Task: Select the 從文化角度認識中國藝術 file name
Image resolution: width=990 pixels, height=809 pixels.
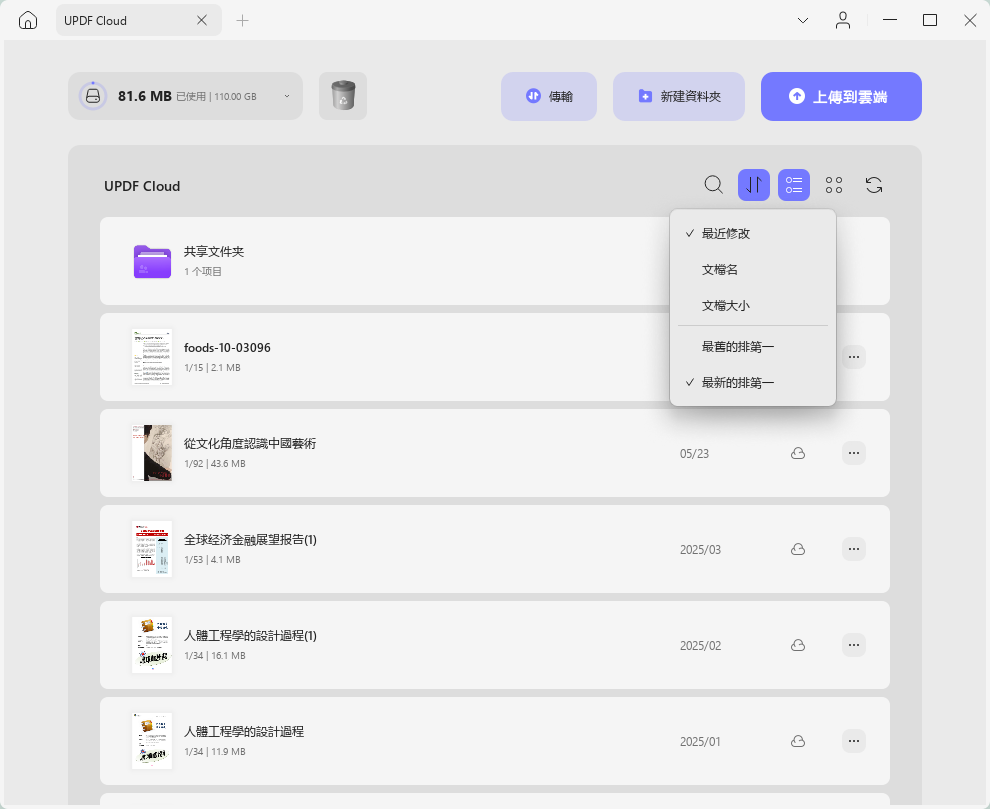Action: pos(250,443)
